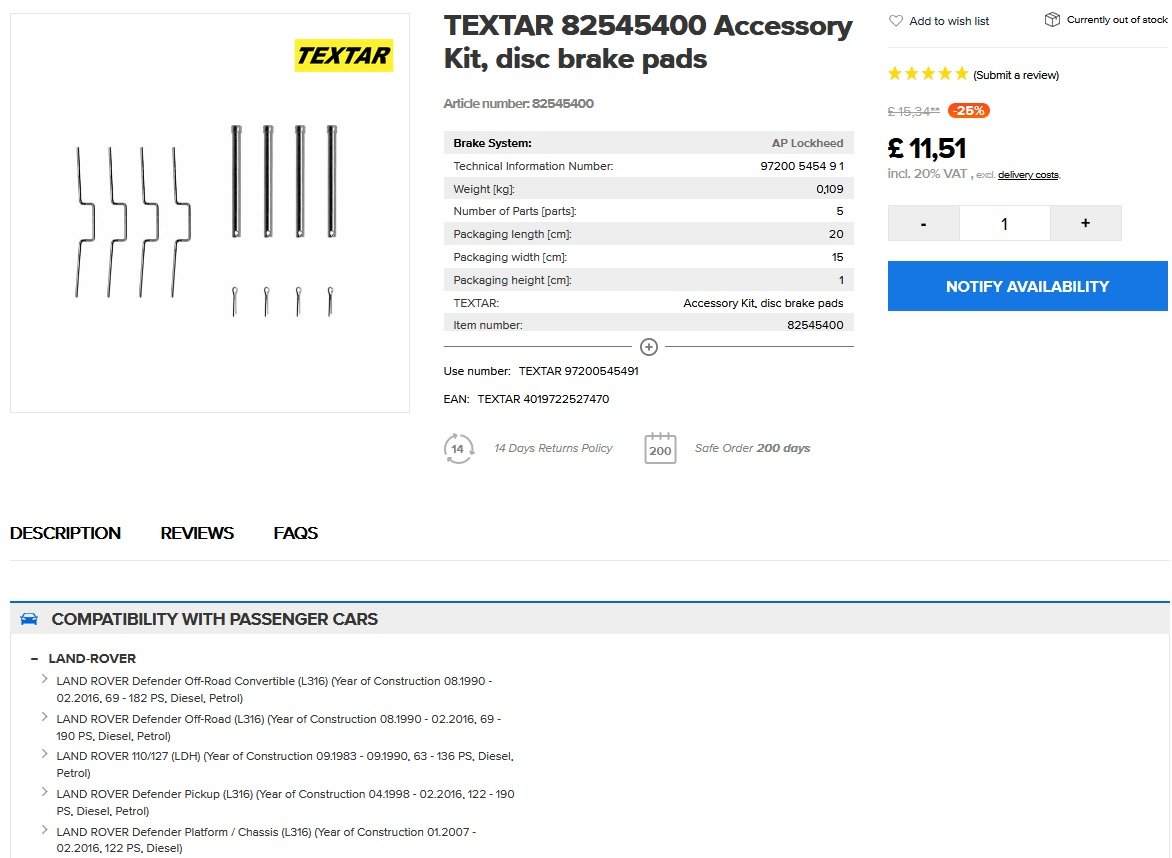This screenshot has height=858, width=1172.
Task: Open the FAQs tab
Action: pos(296,533)
